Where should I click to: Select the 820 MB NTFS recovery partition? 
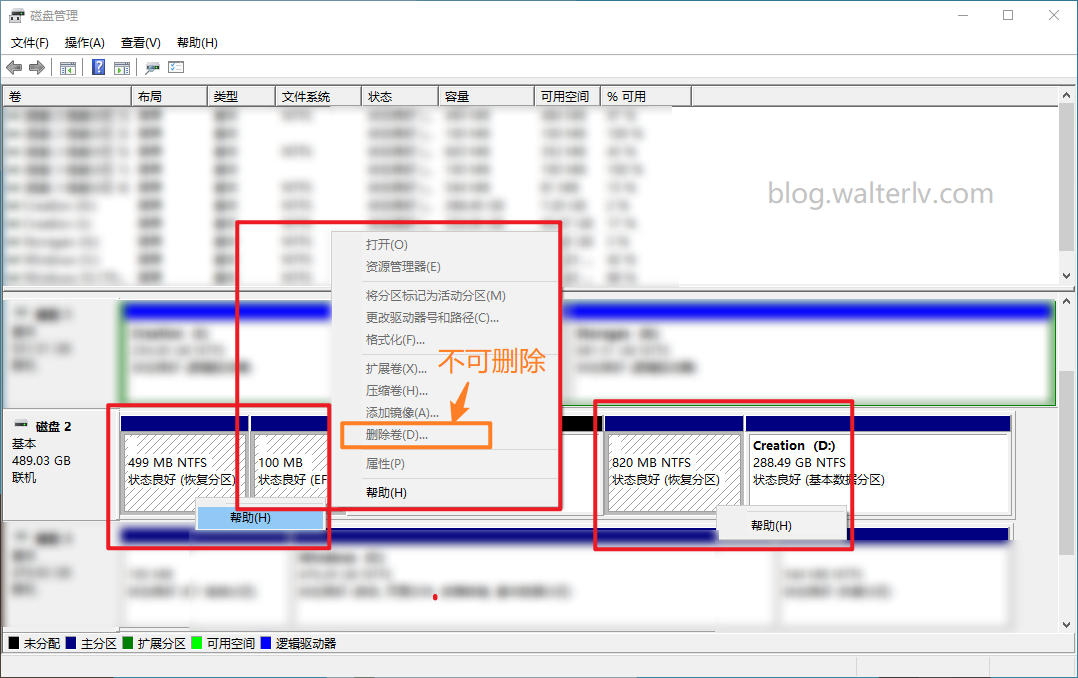click(x=674, y=472)
